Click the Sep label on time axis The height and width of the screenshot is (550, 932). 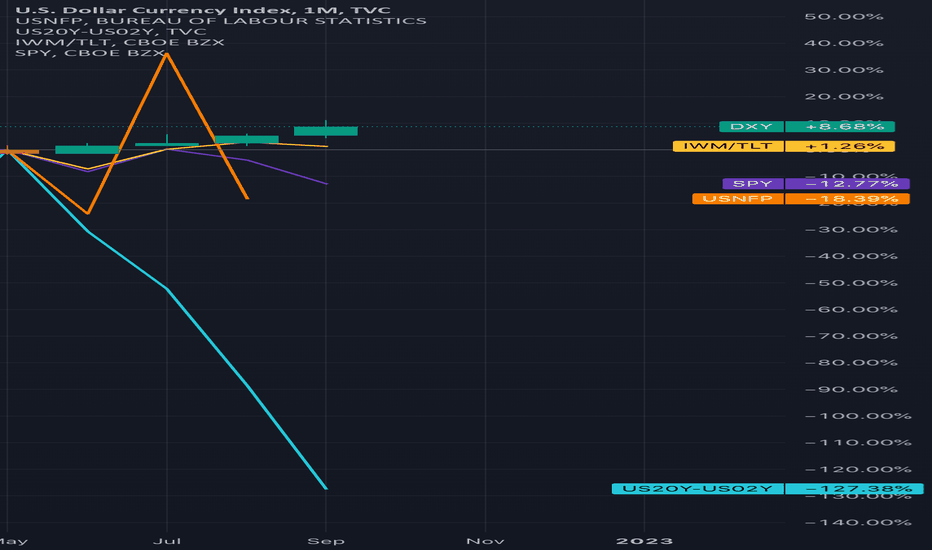[326, 541]
